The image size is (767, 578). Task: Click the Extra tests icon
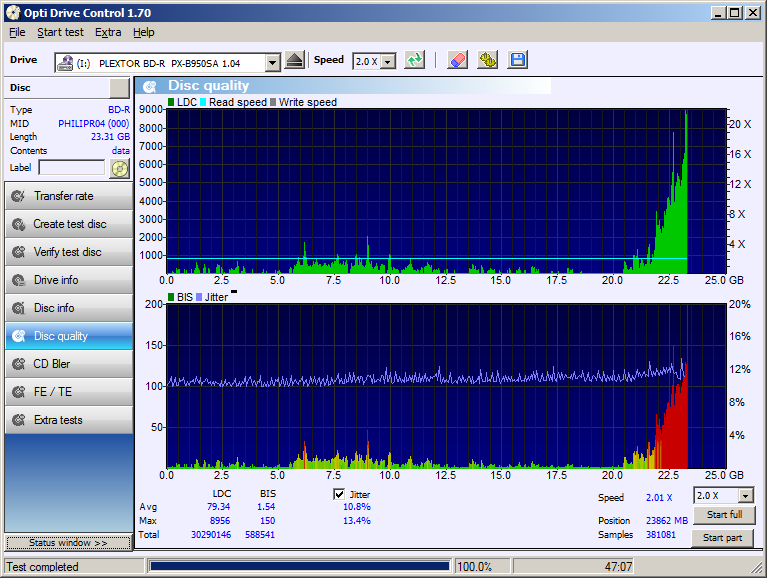coord(19,420)
